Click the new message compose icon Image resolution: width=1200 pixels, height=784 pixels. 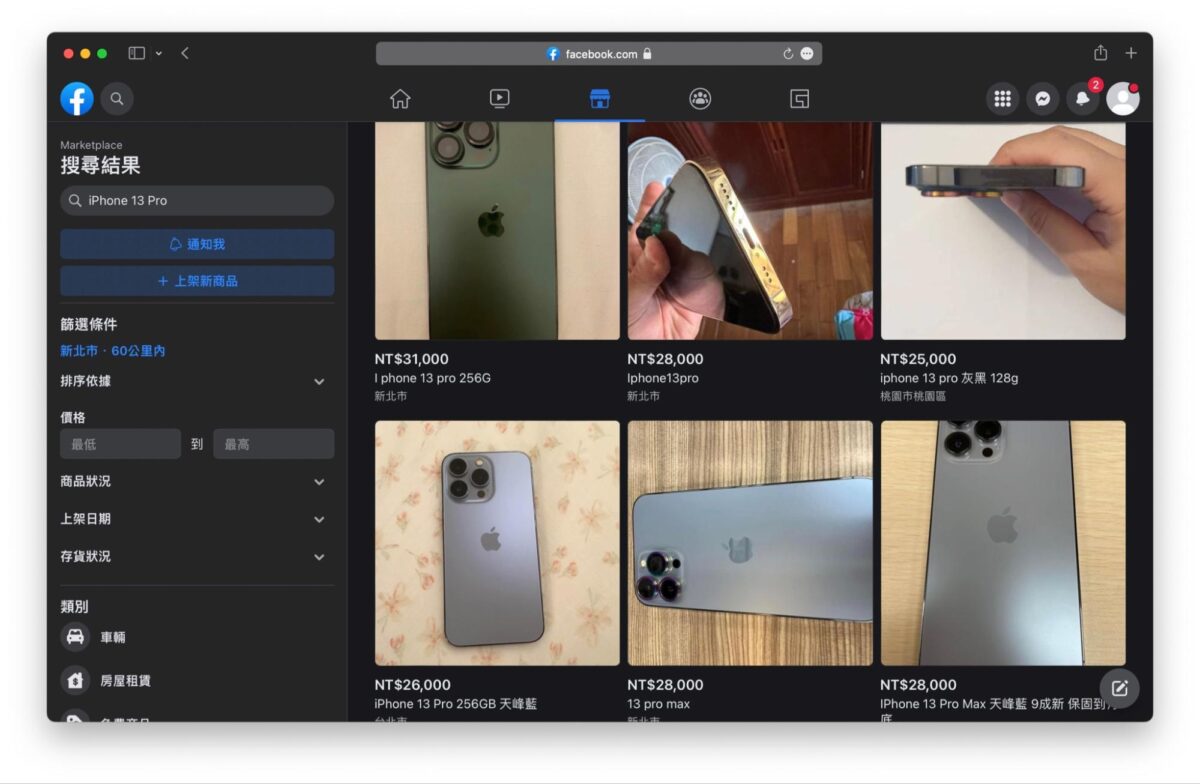pyautogui.click(x=1120, y=688)
